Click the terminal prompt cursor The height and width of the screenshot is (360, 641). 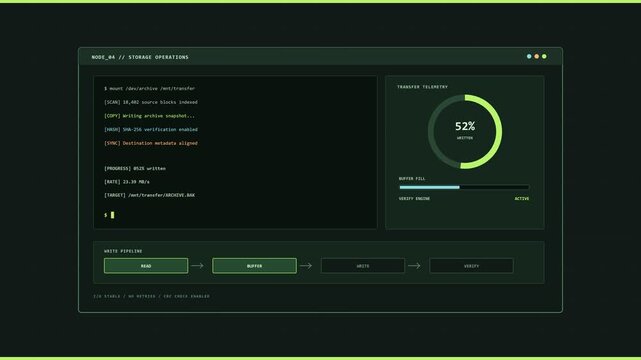pos(112,215)
